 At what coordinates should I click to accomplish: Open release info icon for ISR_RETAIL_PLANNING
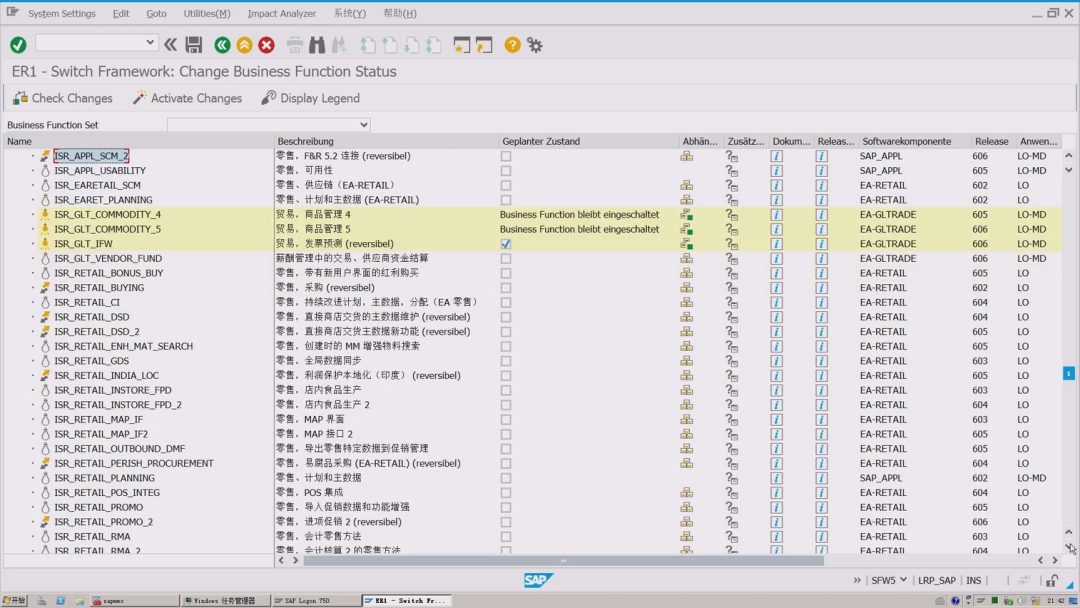point(822,478)
